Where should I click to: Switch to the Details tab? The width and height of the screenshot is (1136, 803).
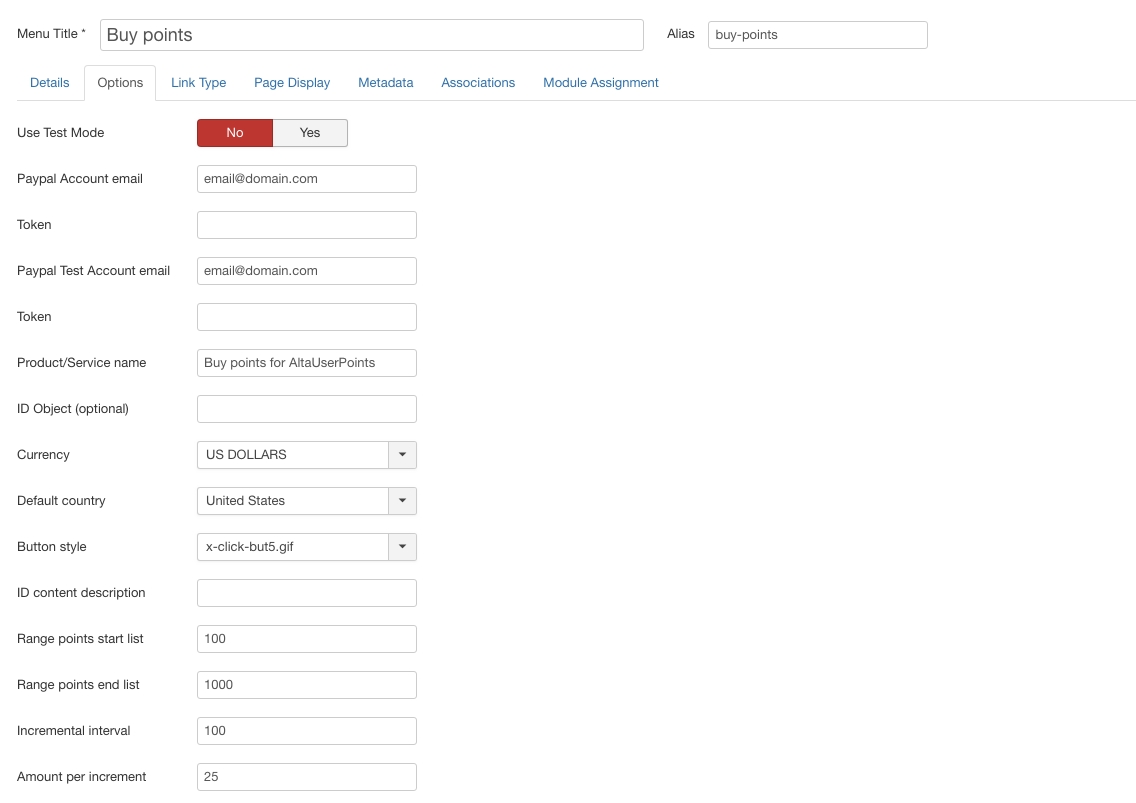tap(49, 82)
